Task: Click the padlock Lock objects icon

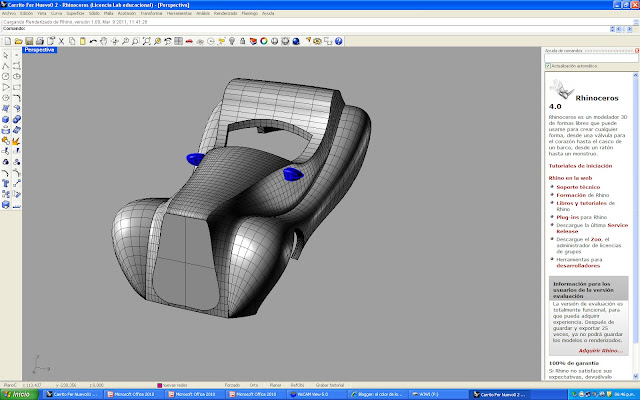Action: pos(242,41)
